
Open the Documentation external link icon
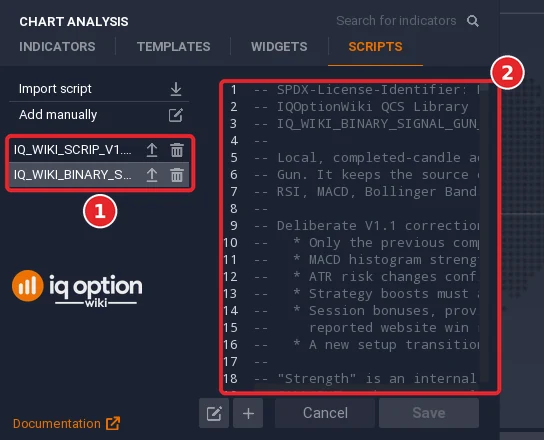(x=113, y=423)
